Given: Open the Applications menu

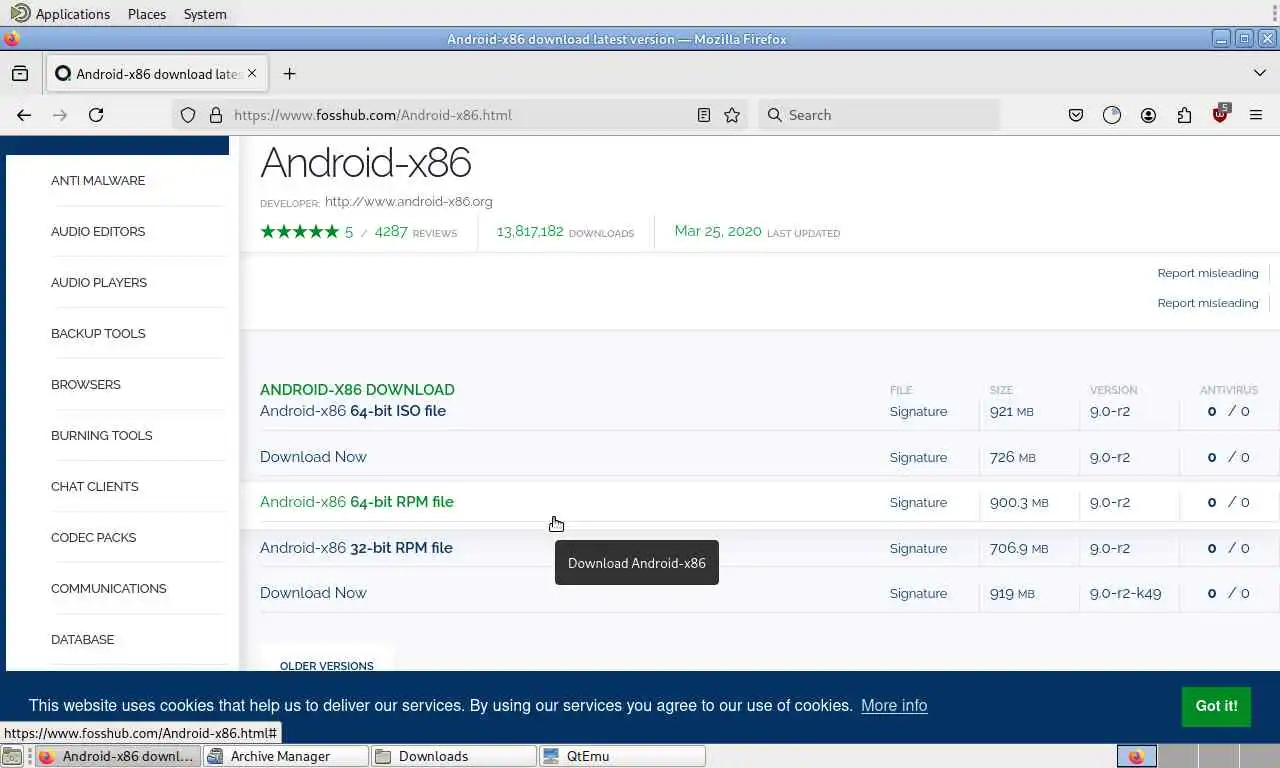Looking at the screenshot, I should point(61,14).
